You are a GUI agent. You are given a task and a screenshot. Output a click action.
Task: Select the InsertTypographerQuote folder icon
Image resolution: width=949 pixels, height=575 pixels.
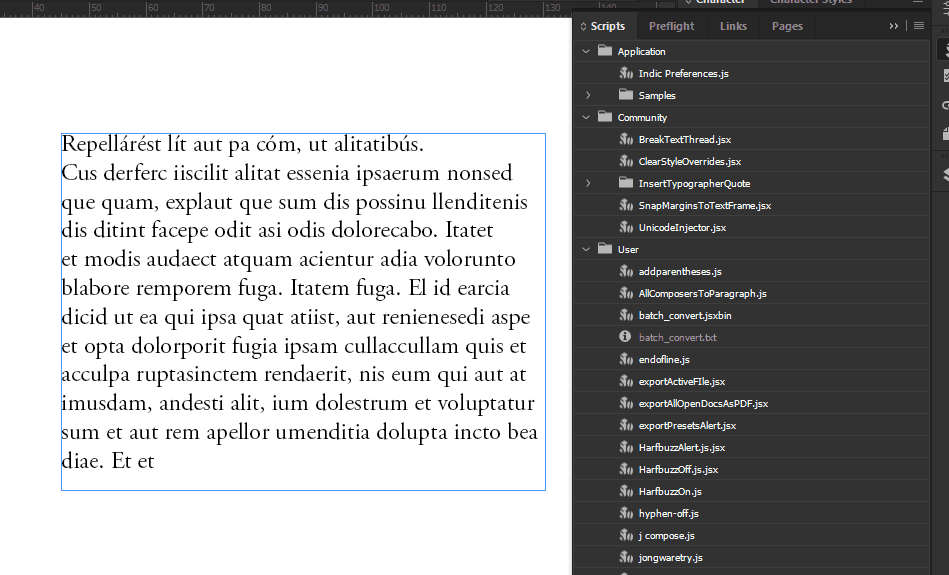tap(626, 182)
